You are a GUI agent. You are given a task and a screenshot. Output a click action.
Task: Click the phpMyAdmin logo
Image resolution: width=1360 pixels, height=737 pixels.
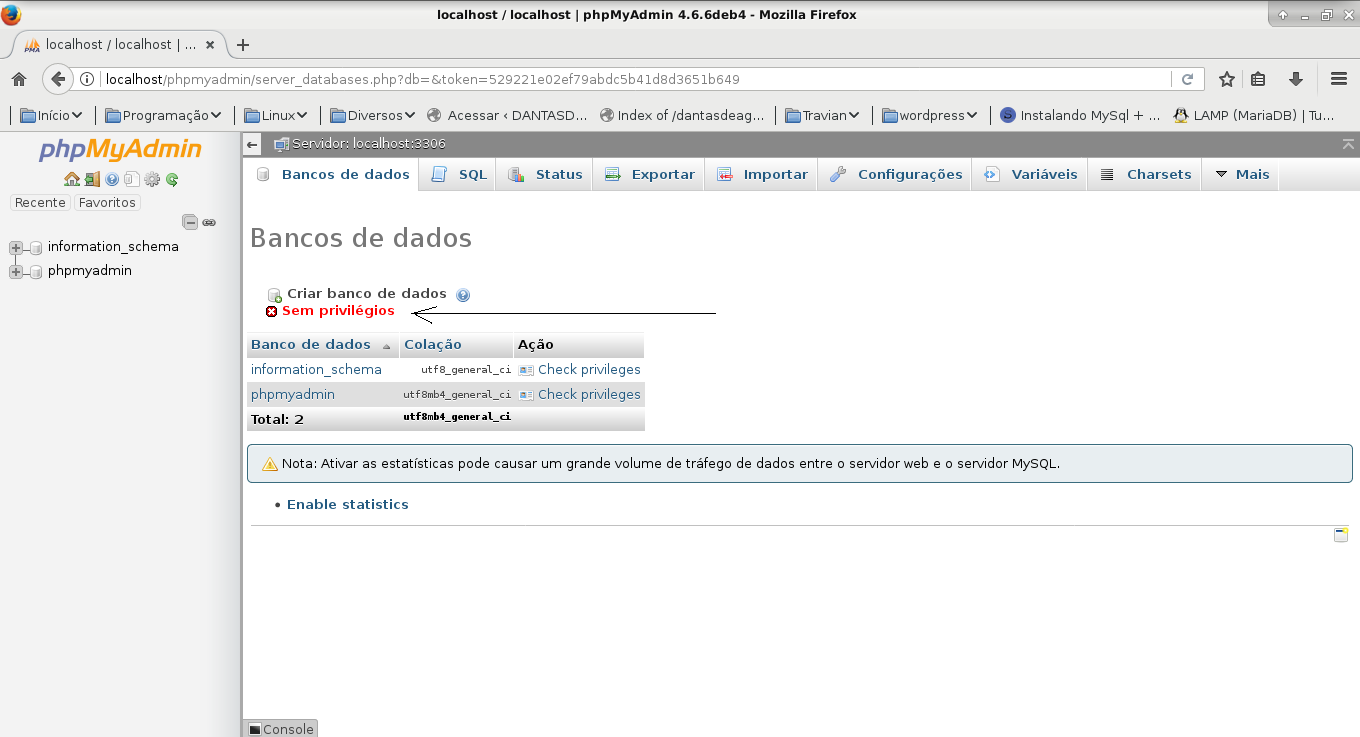coord(120,150)
